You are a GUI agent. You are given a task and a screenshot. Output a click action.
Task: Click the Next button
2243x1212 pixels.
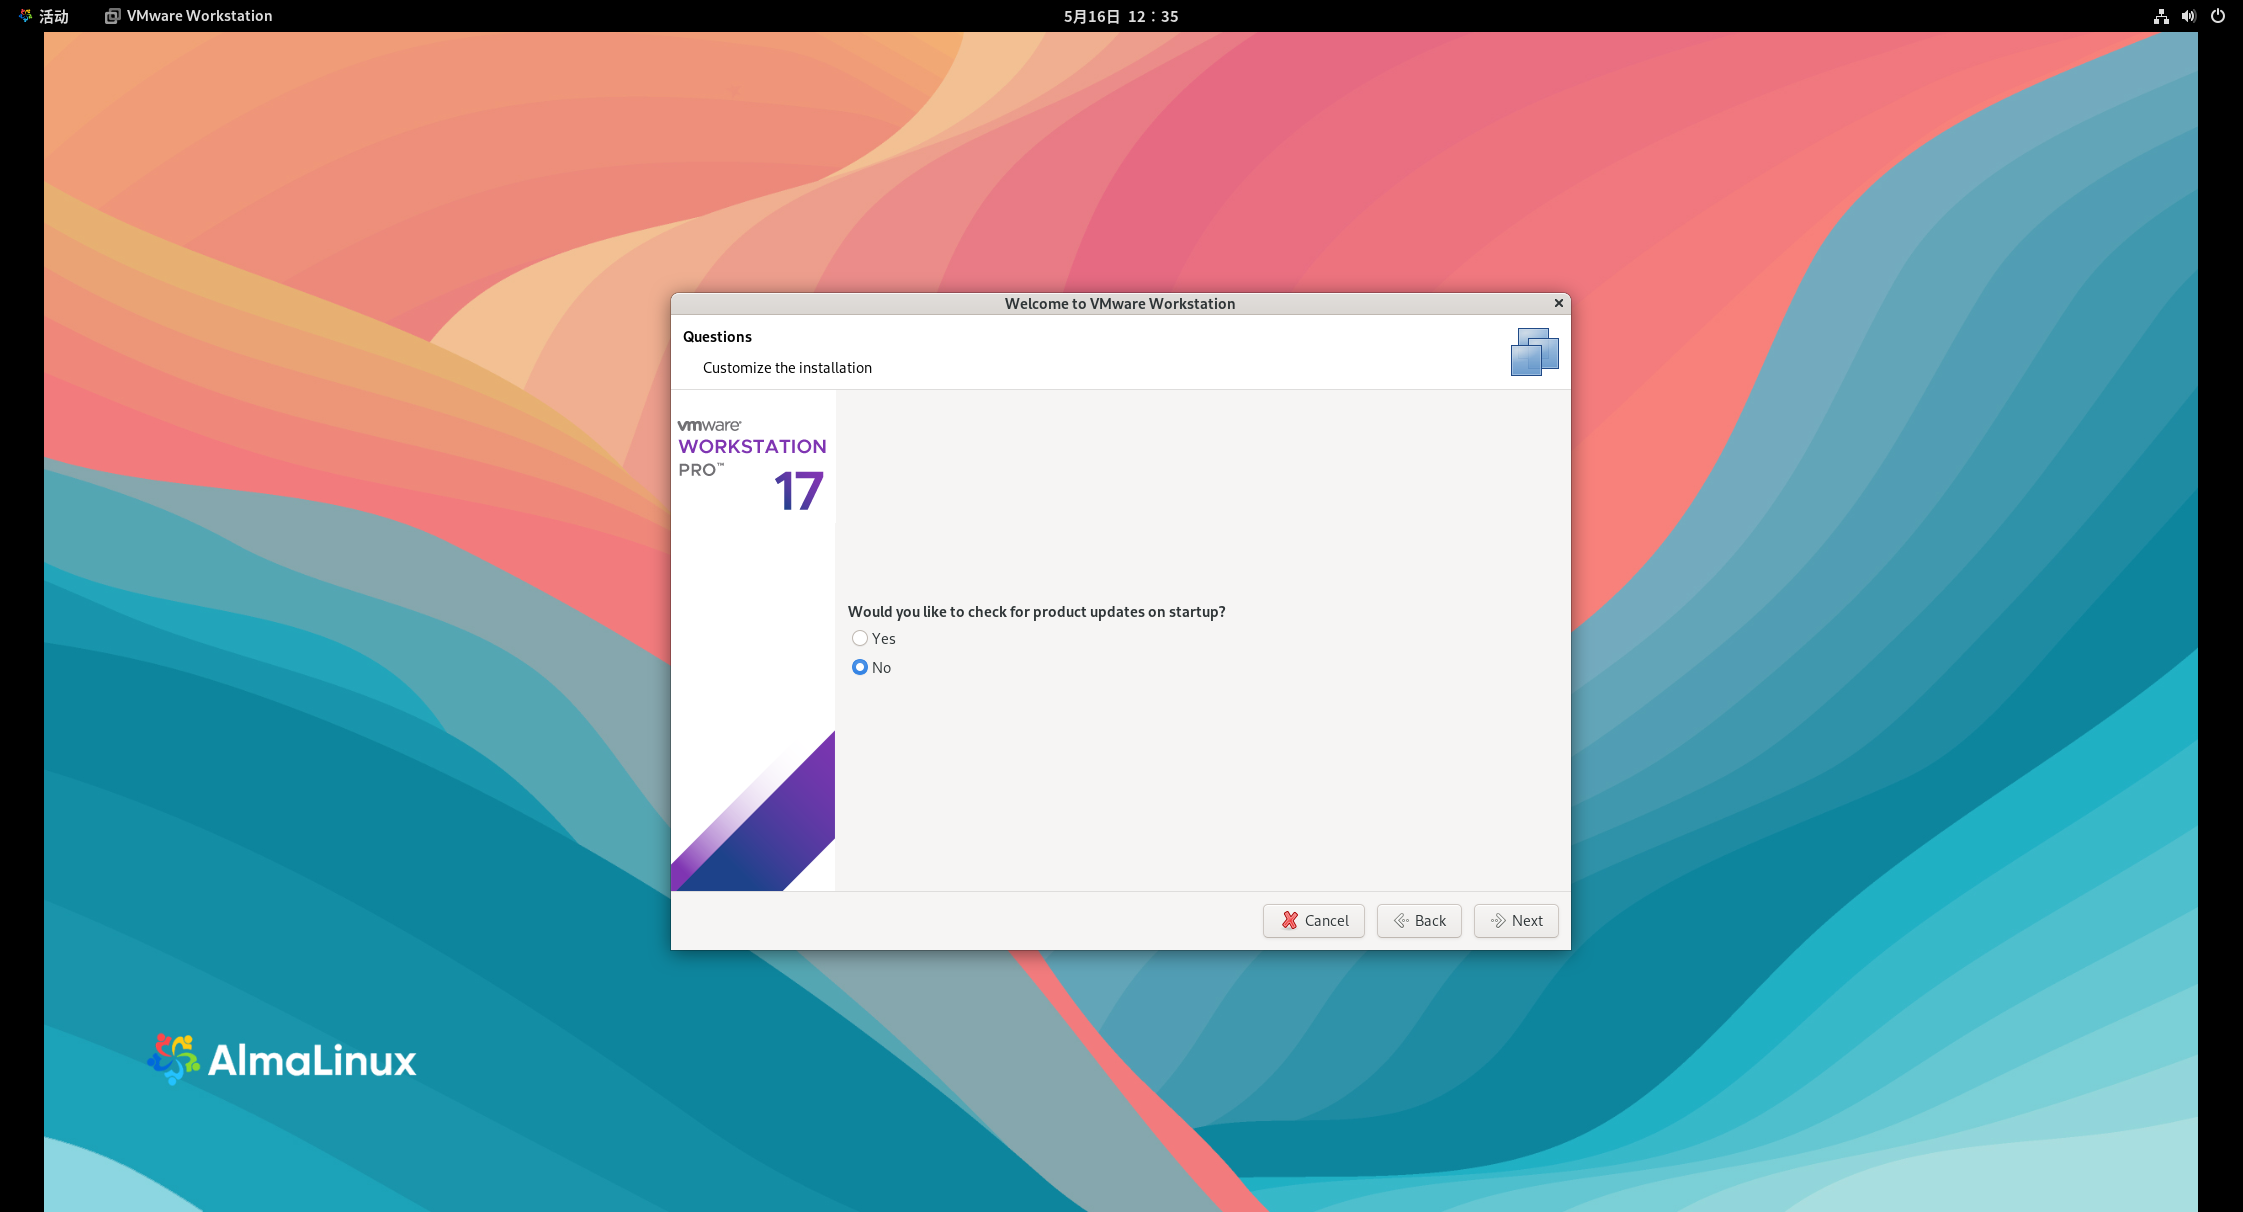[x=1516, y=920]
